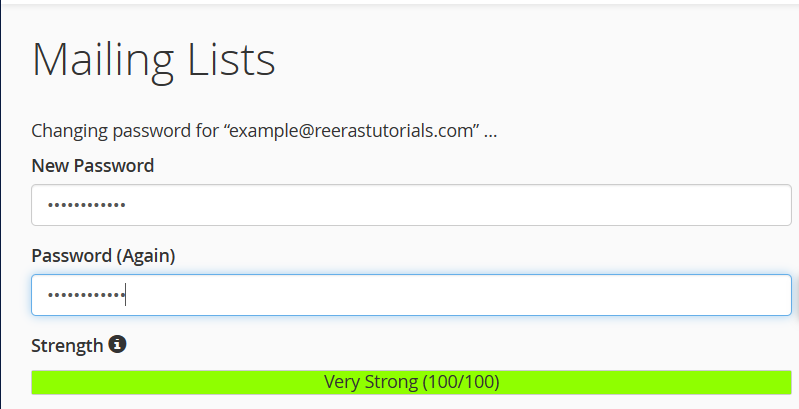
Task: Focus the Password (Again) input field
Action: pos(411,295)
